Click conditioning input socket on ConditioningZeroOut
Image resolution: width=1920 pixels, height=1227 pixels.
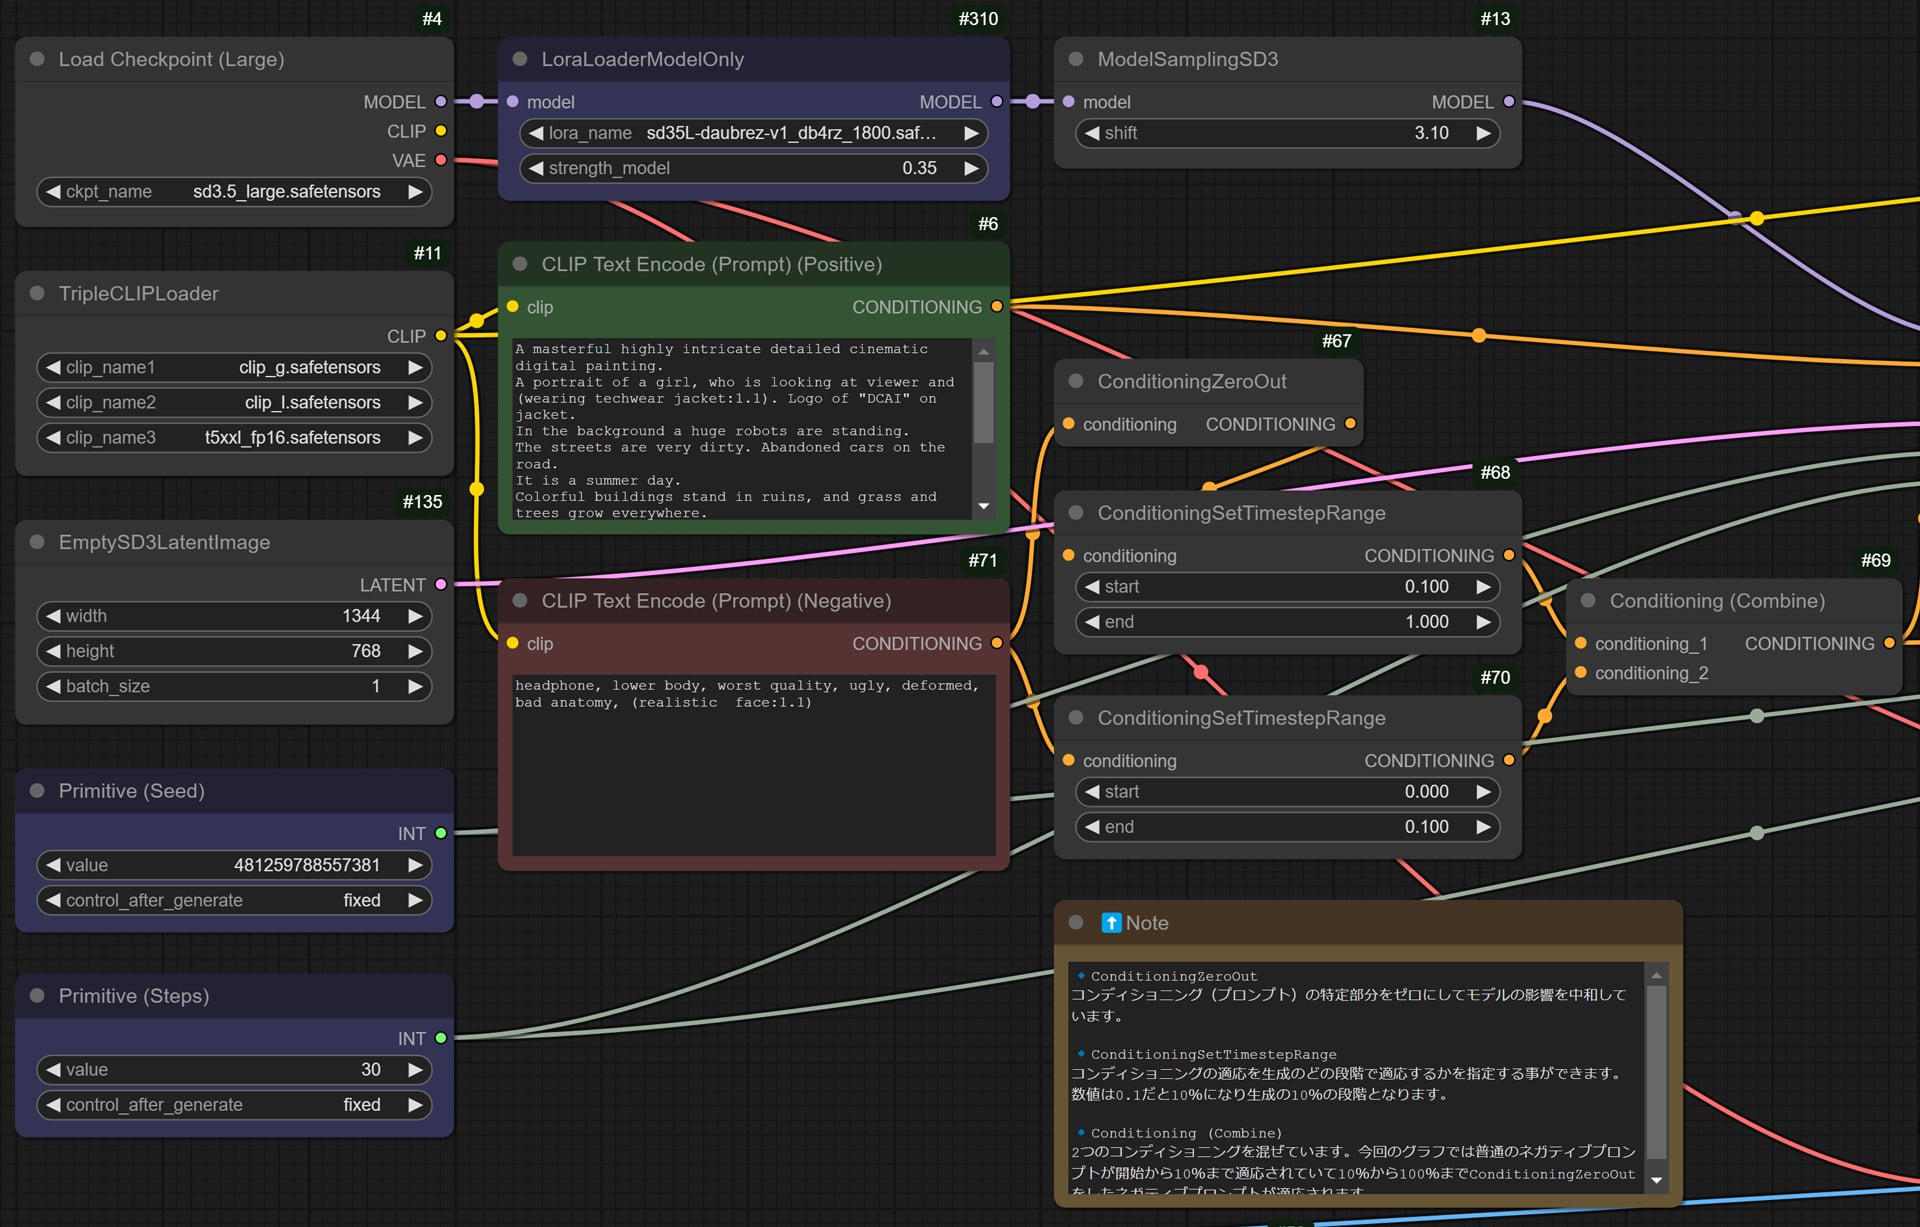point(1069,424)
